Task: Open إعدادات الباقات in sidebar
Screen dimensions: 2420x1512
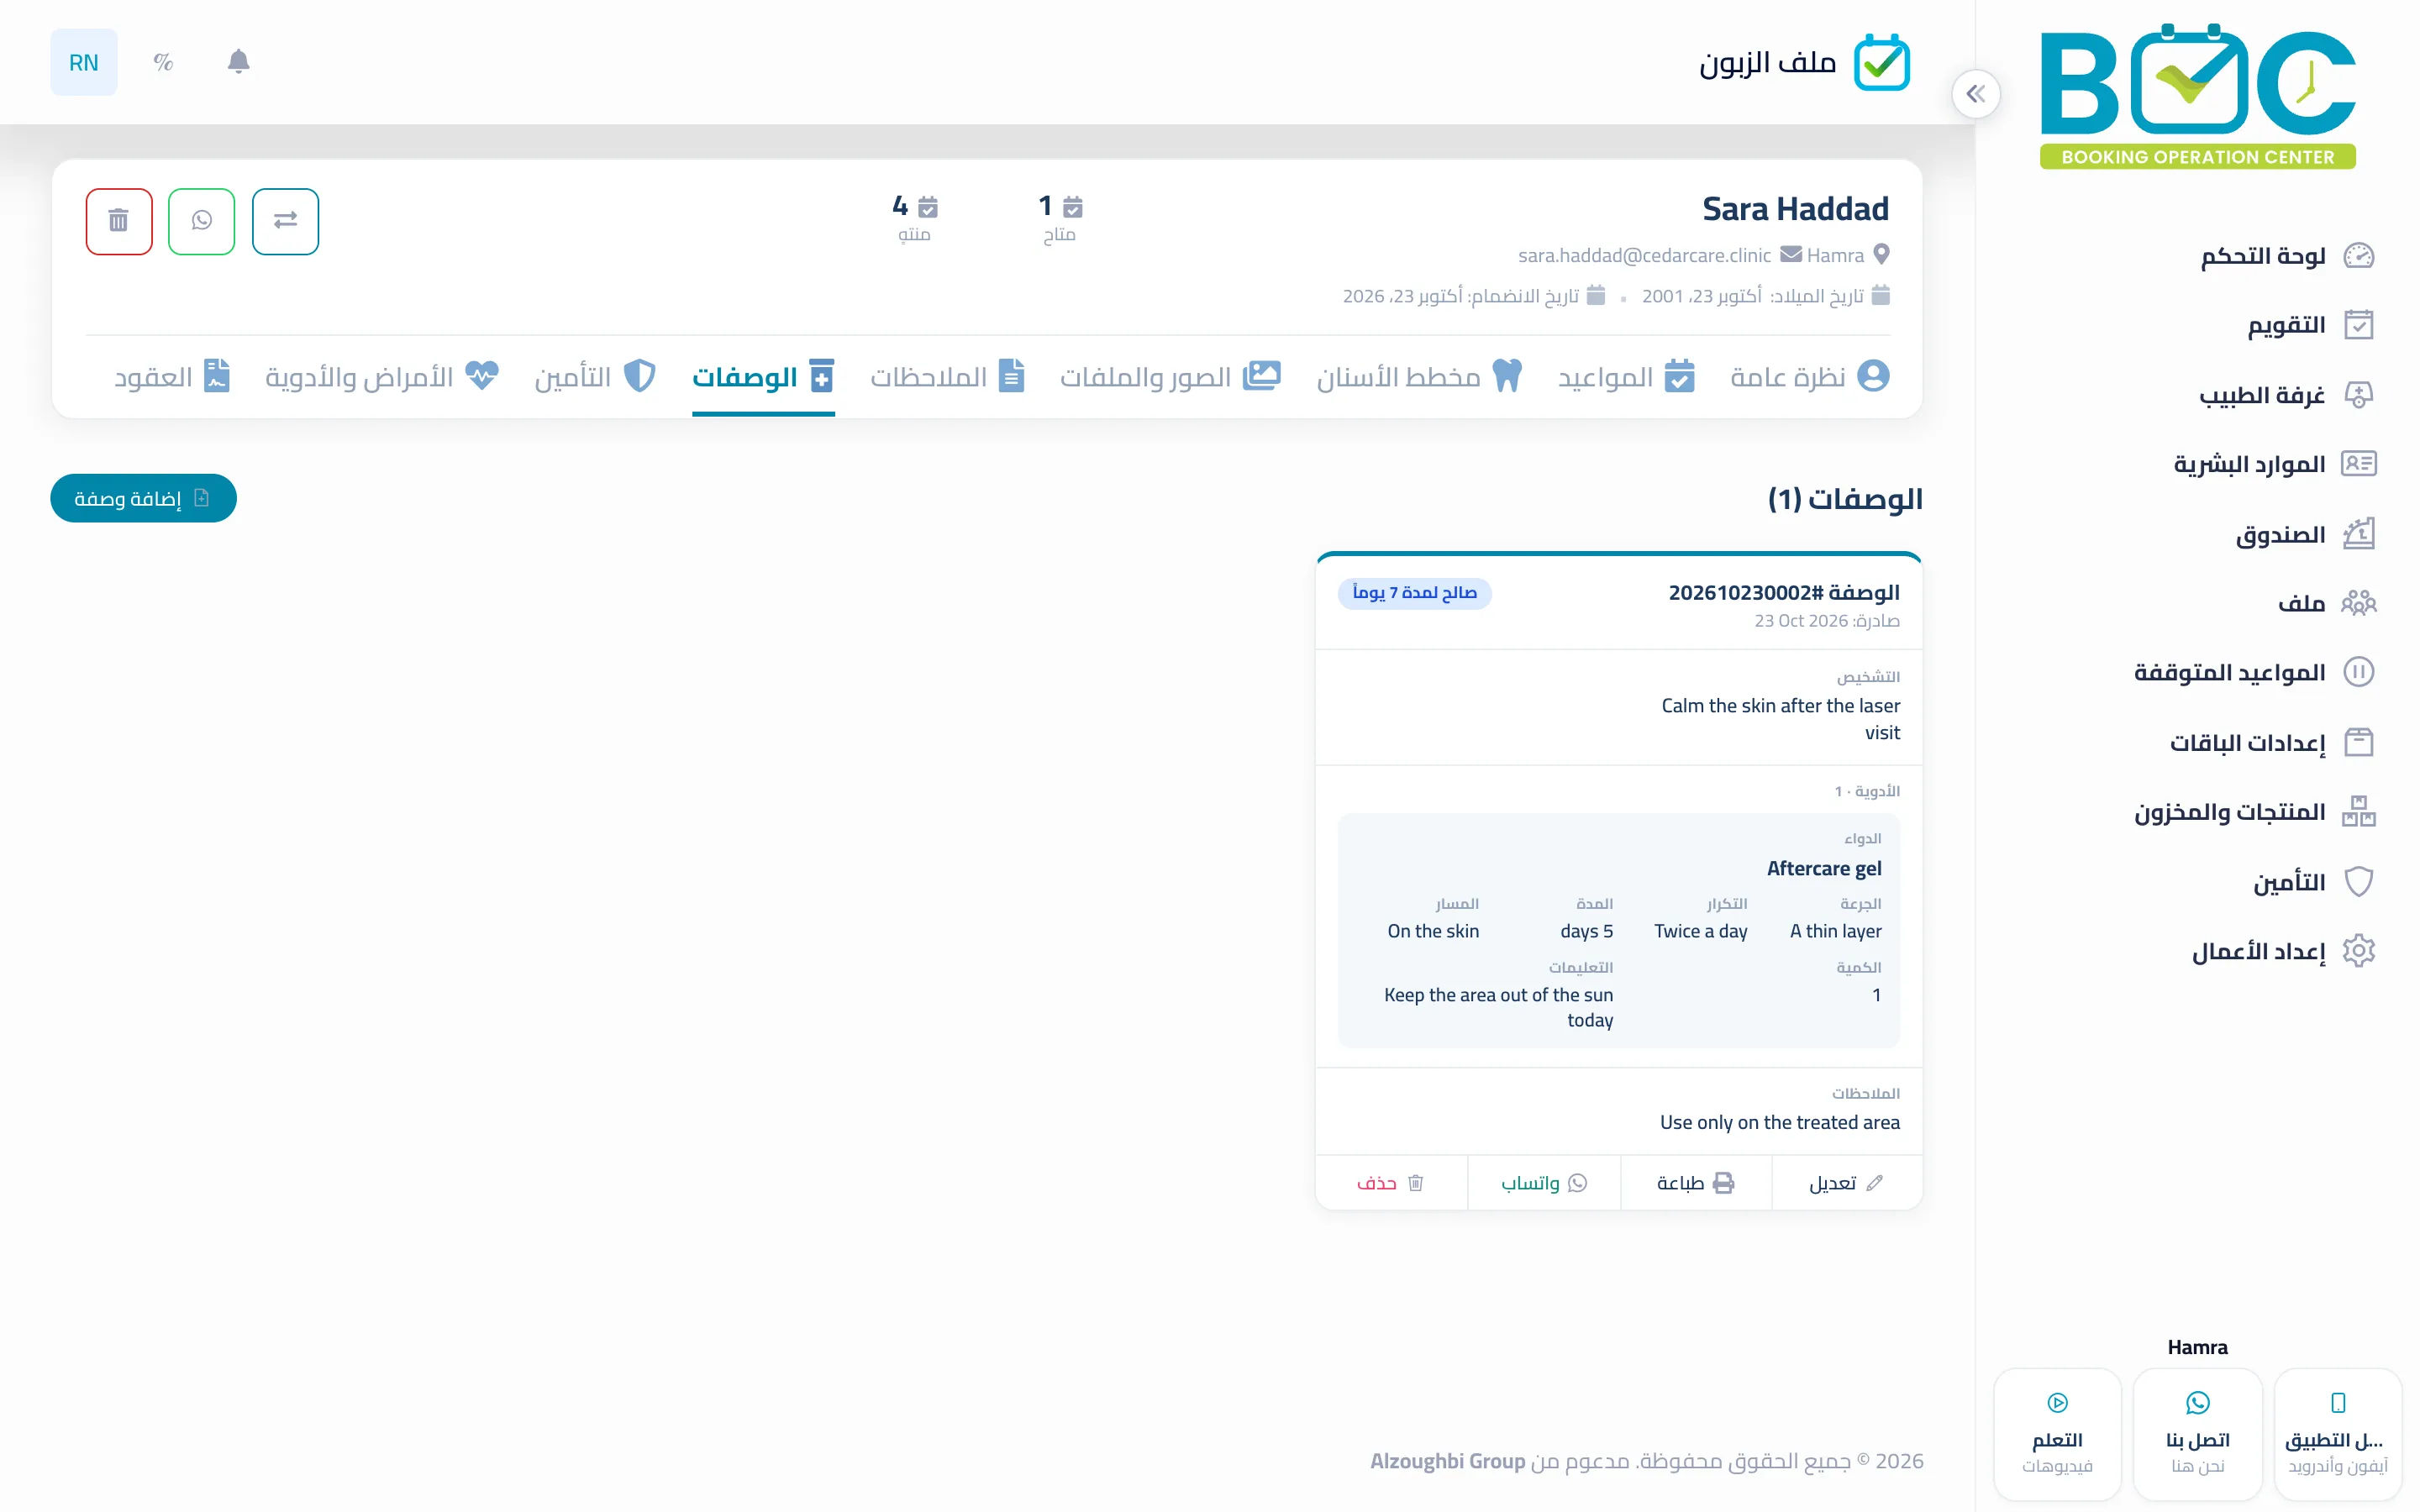Action: tap(2271, 742)
